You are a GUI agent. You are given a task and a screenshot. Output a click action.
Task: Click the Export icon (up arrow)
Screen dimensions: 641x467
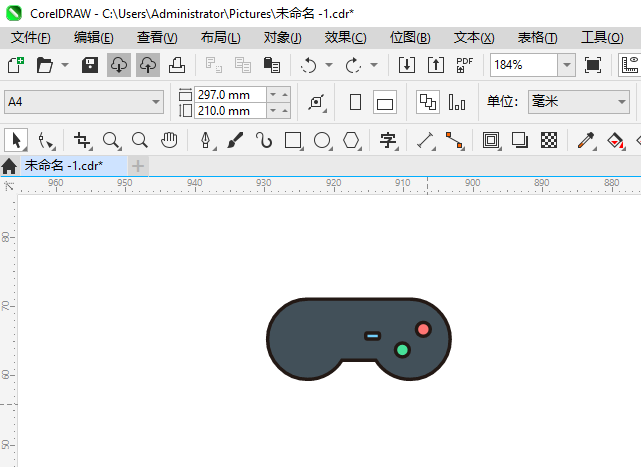pos(436,65)
